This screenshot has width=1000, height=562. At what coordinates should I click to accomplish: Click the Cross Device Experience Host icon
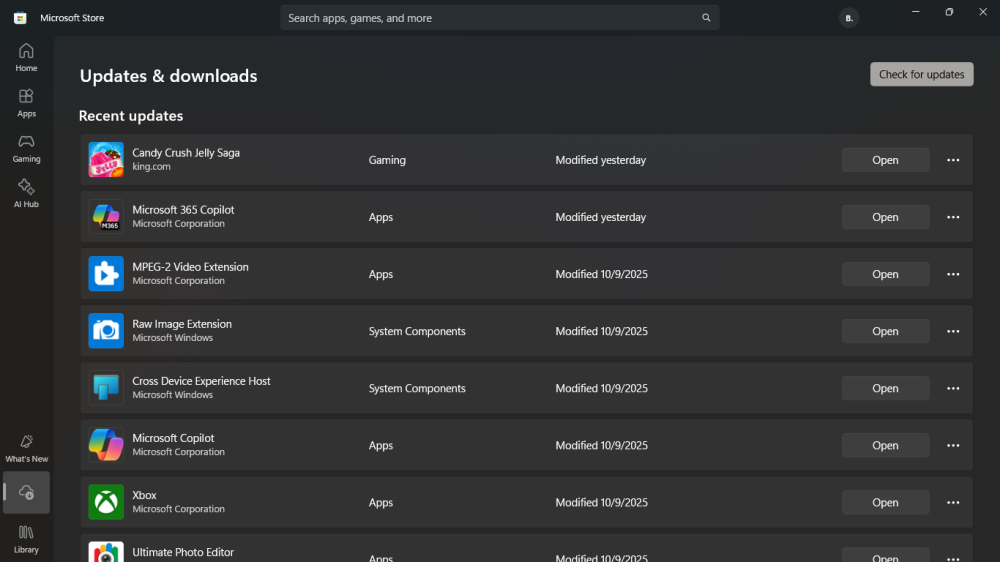(106, 388)
